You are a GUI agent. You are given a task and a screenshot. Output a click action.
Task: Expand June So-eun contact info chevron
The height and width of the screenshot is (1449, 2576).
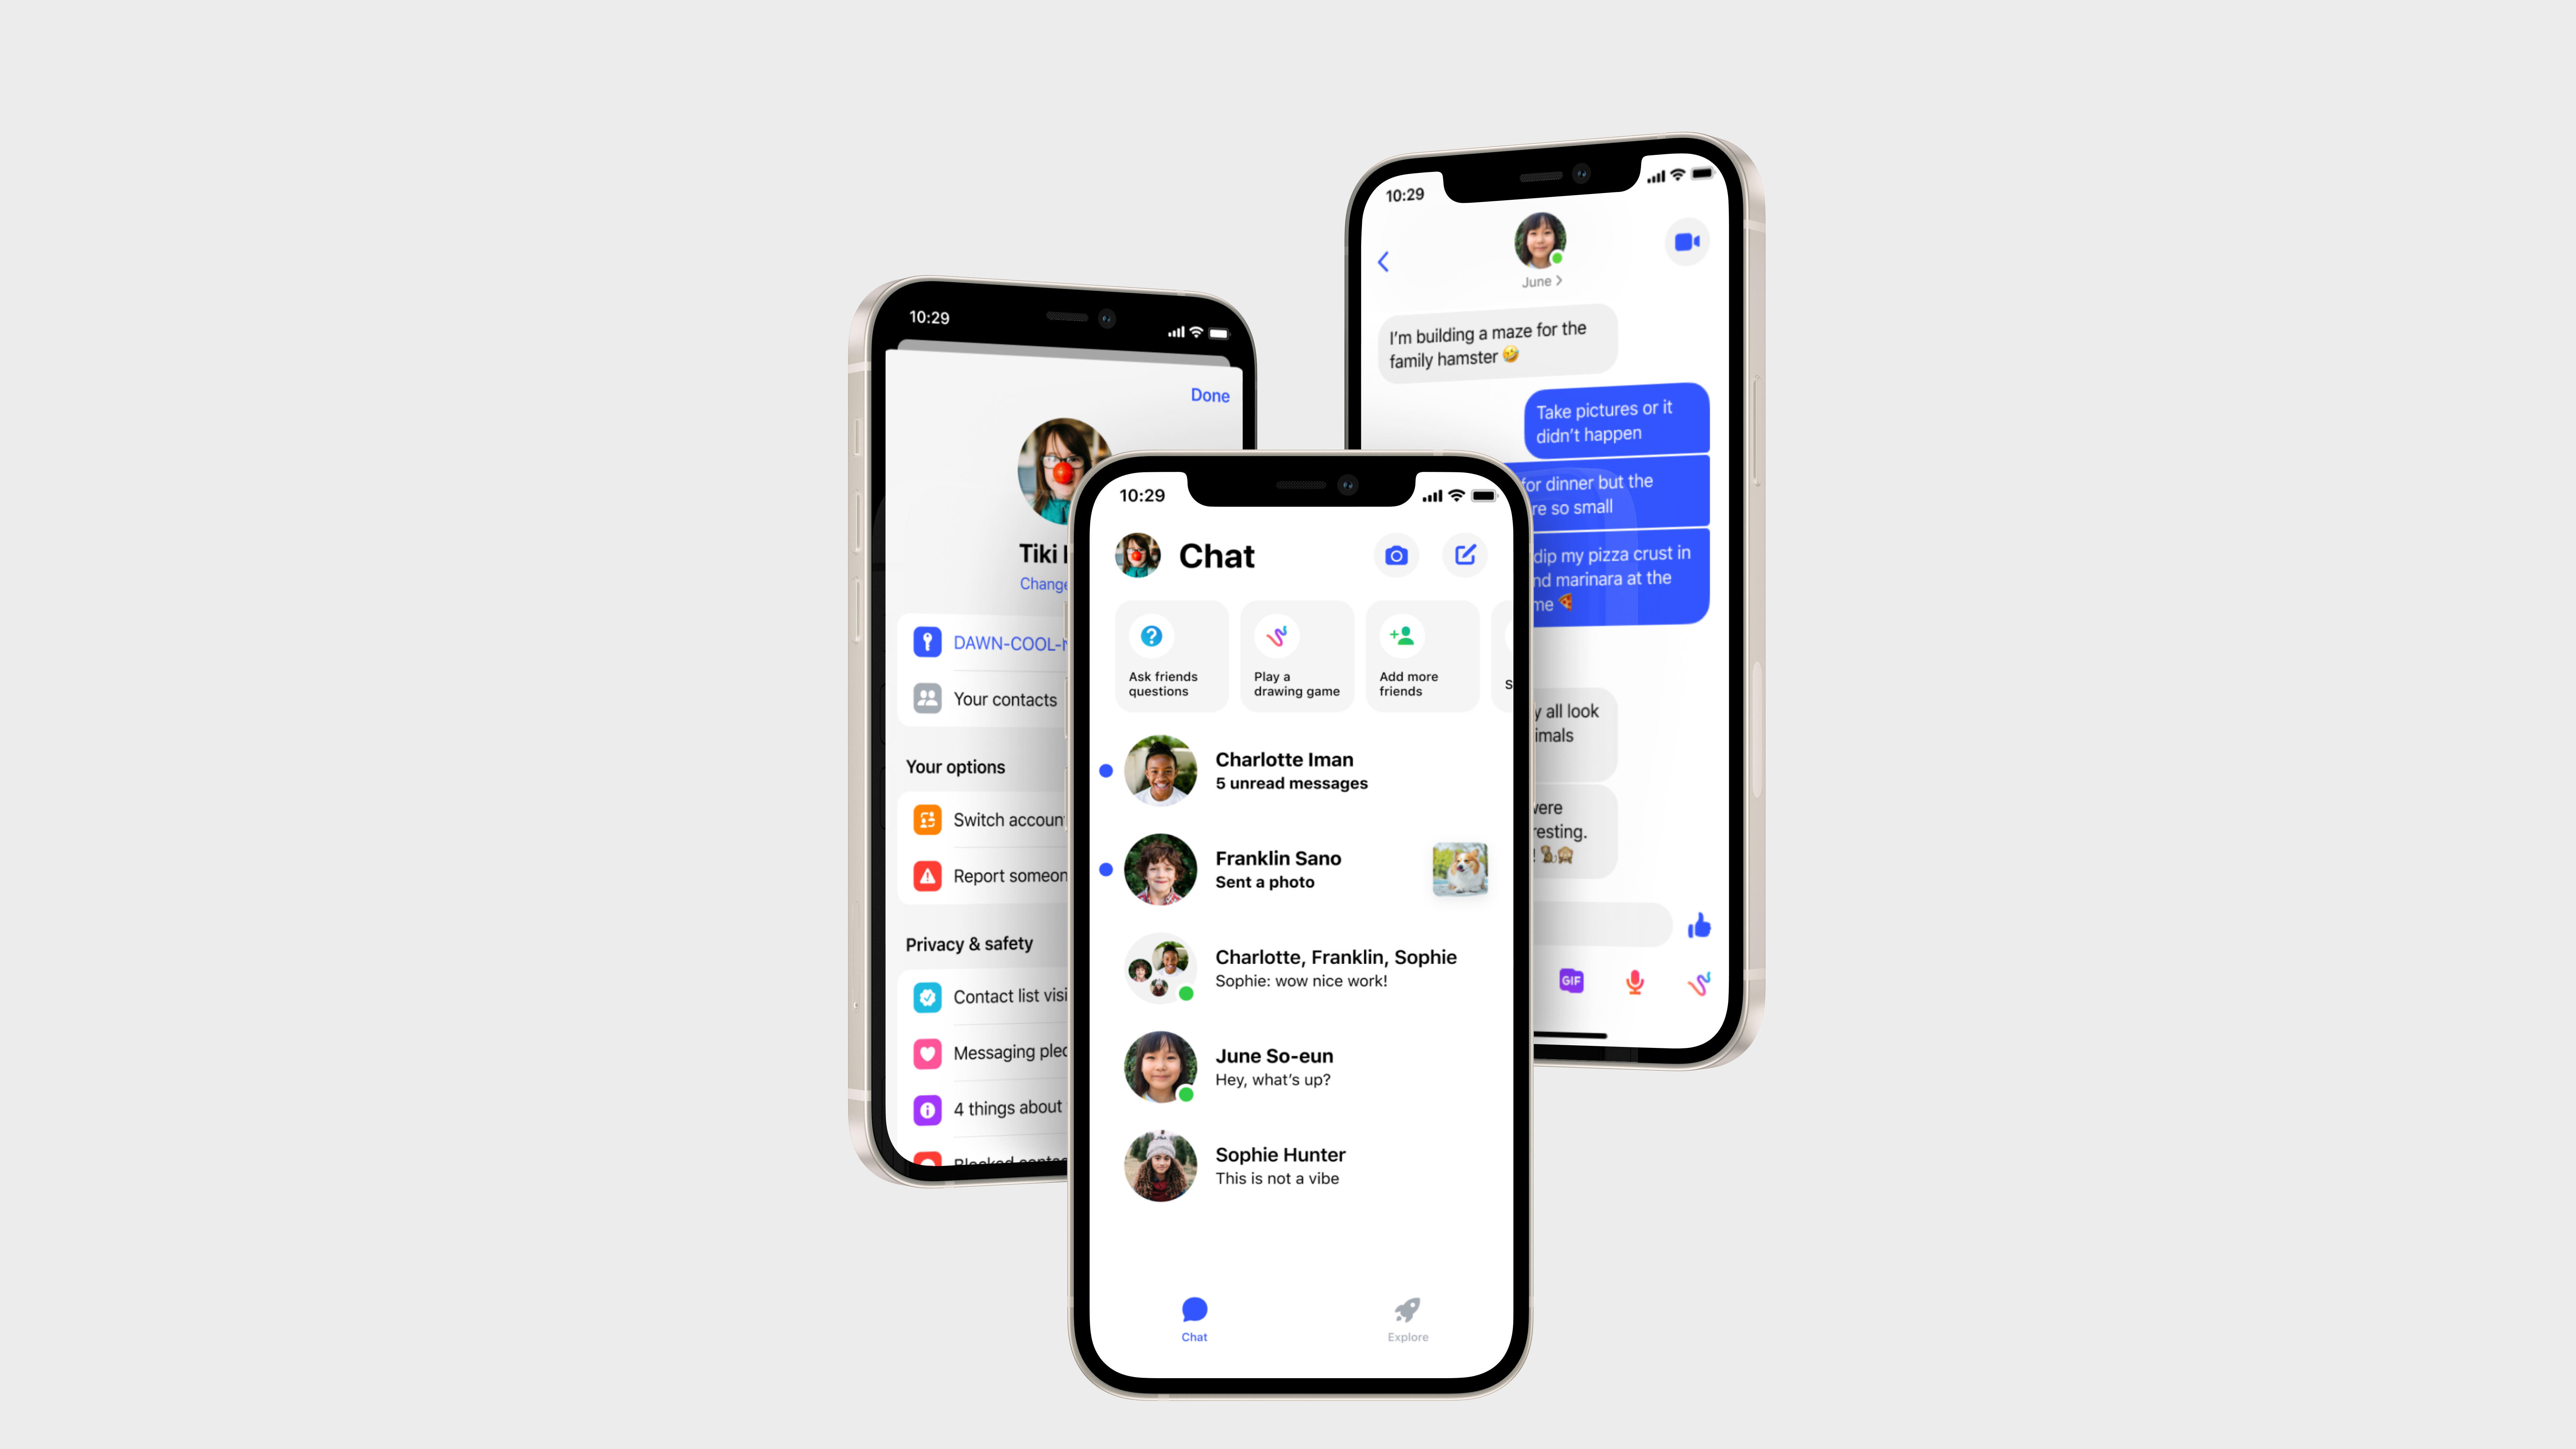(x=1557, y=280)
